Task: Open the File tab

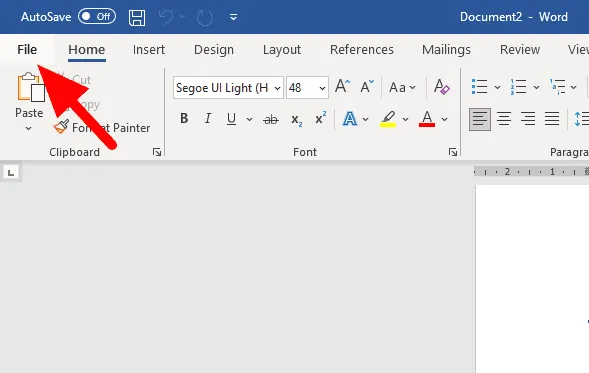Action: [x=27, y=50]
